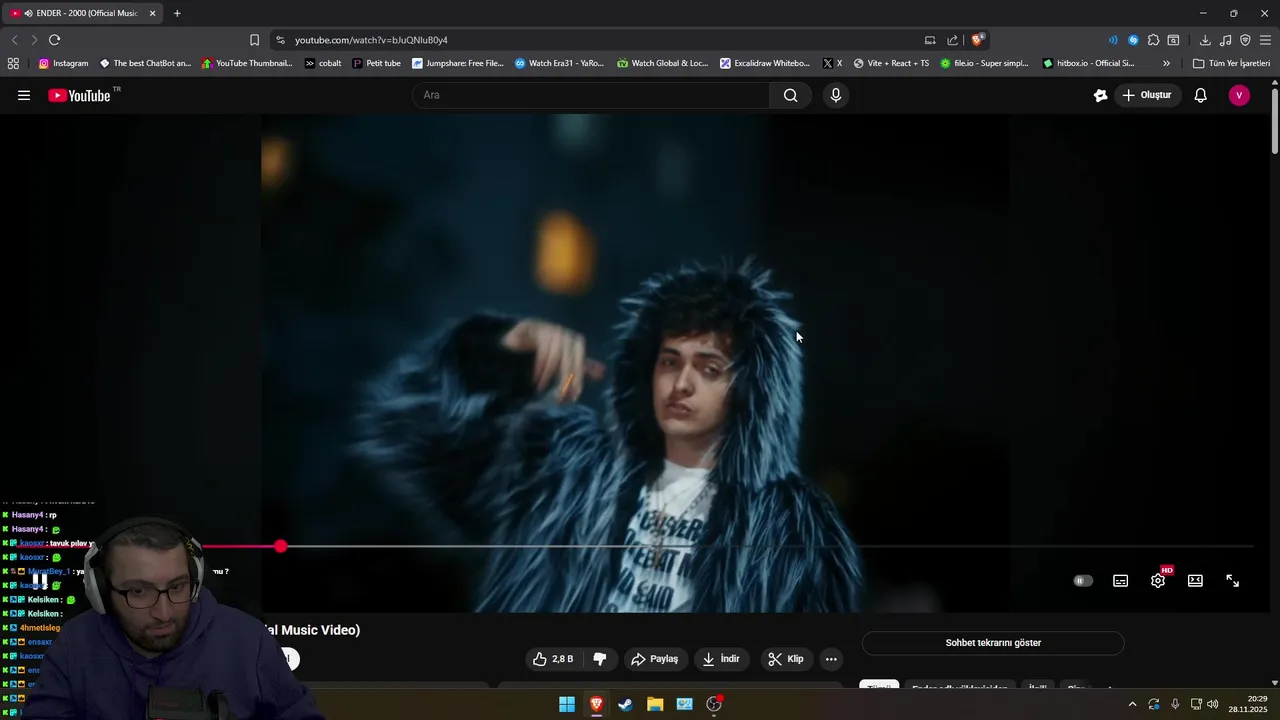Open the file.io bookmark

[x=984, y=63]
